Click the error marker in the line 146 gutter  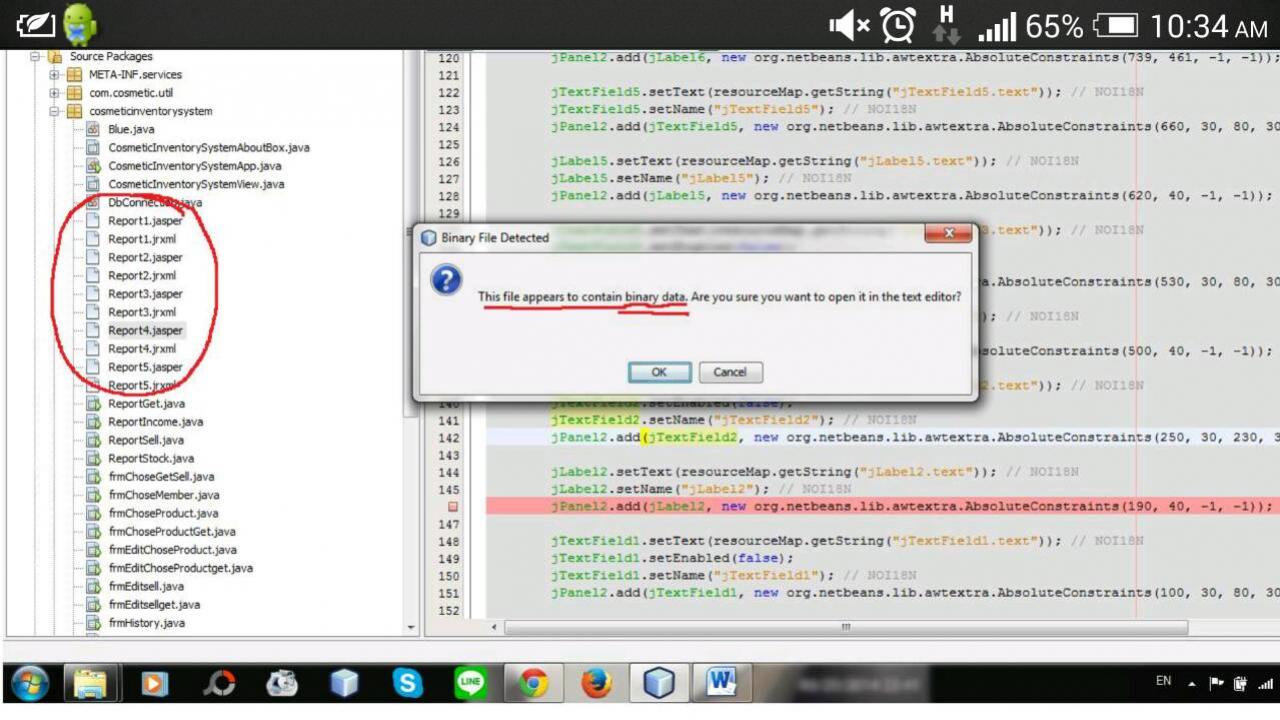452,507
